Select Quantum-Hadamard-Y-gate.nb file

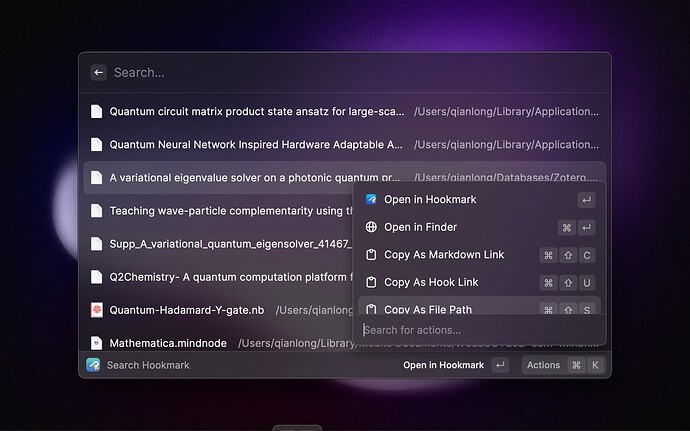click(x=219, y=310)
